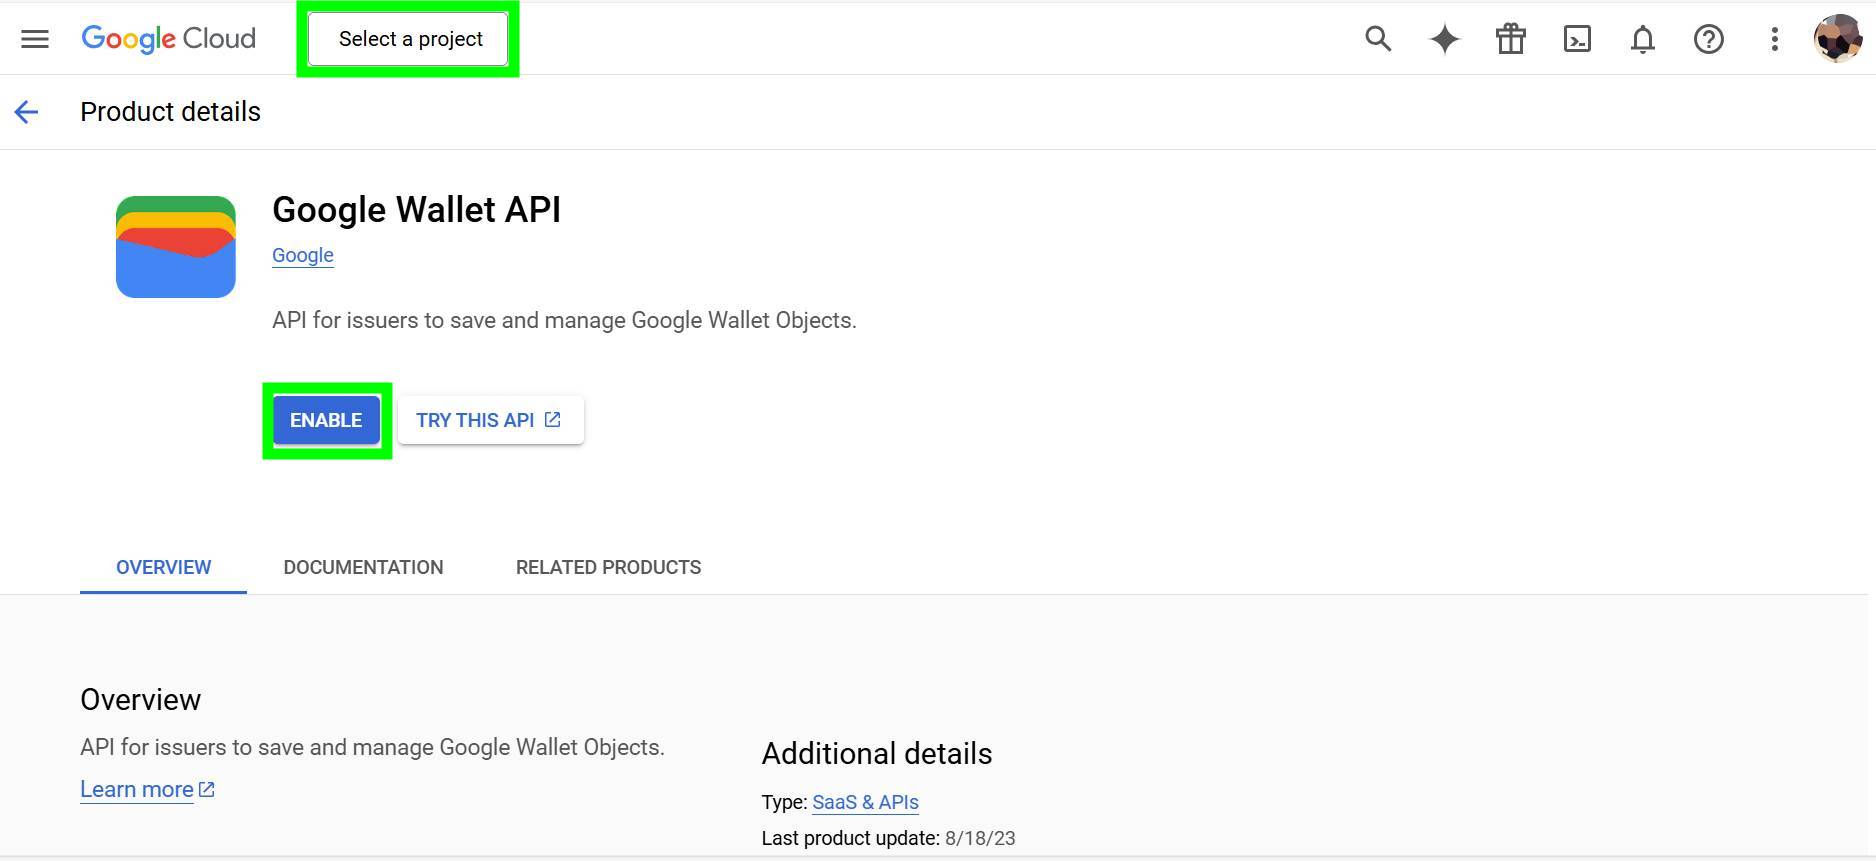Screen dimensions: 1876x861
Task: Click the Google Wallet API title
Action: 416,210
